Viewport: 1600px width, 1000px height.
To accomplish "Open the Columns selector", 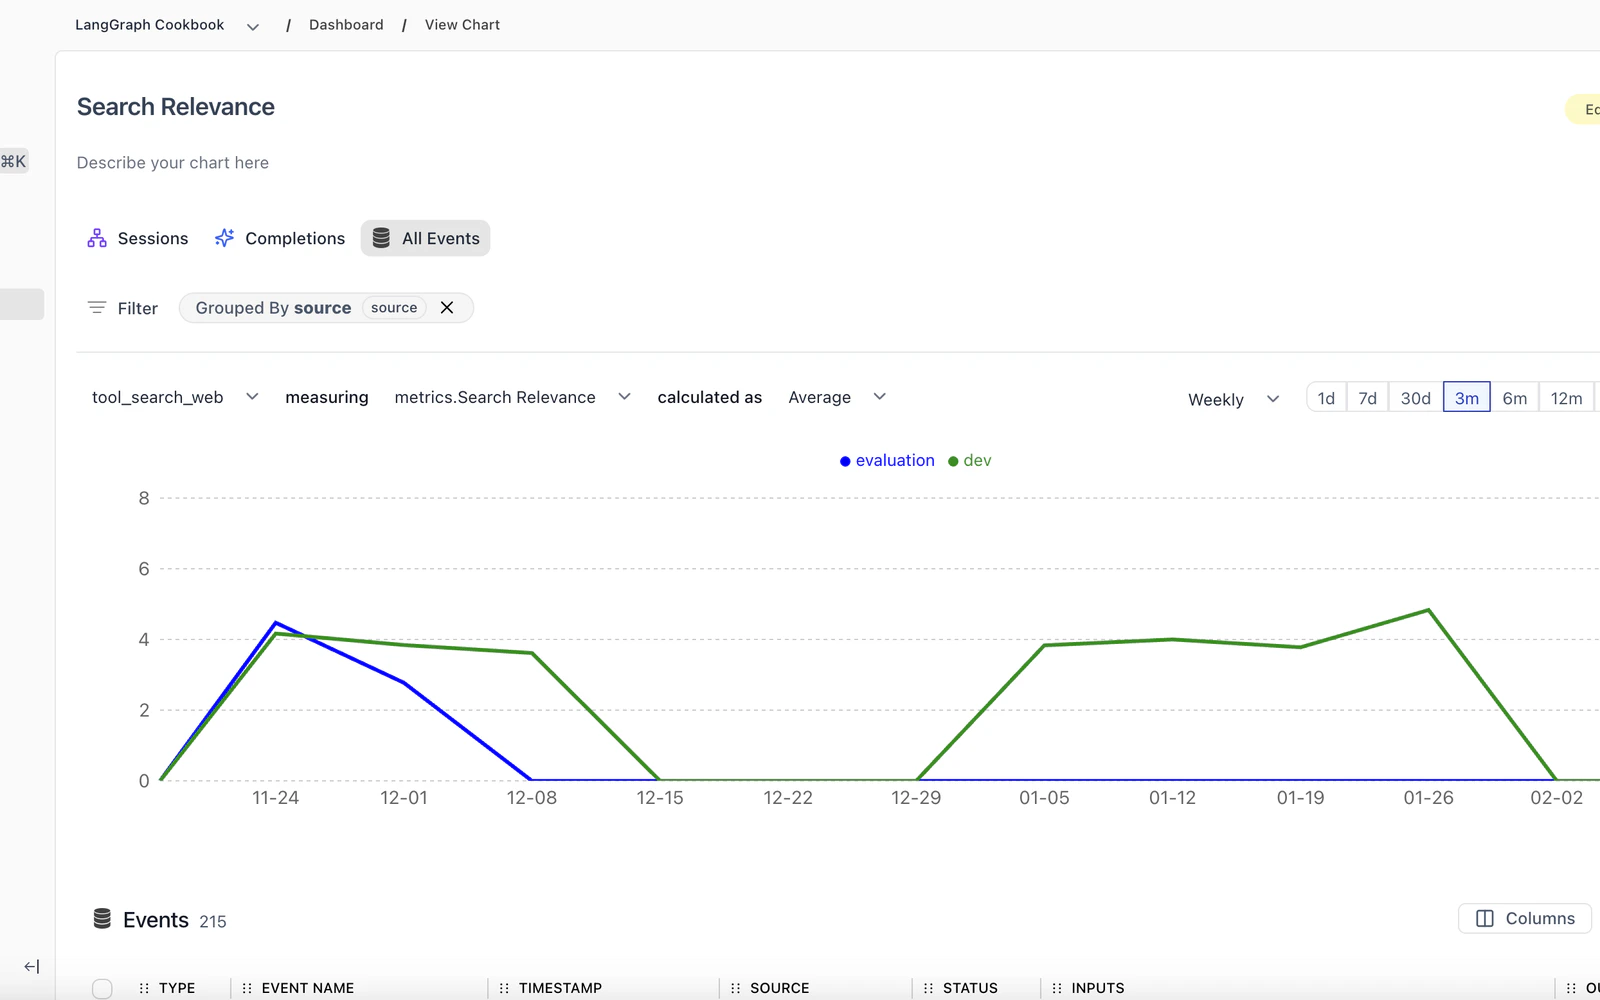I will (1524, 918).
